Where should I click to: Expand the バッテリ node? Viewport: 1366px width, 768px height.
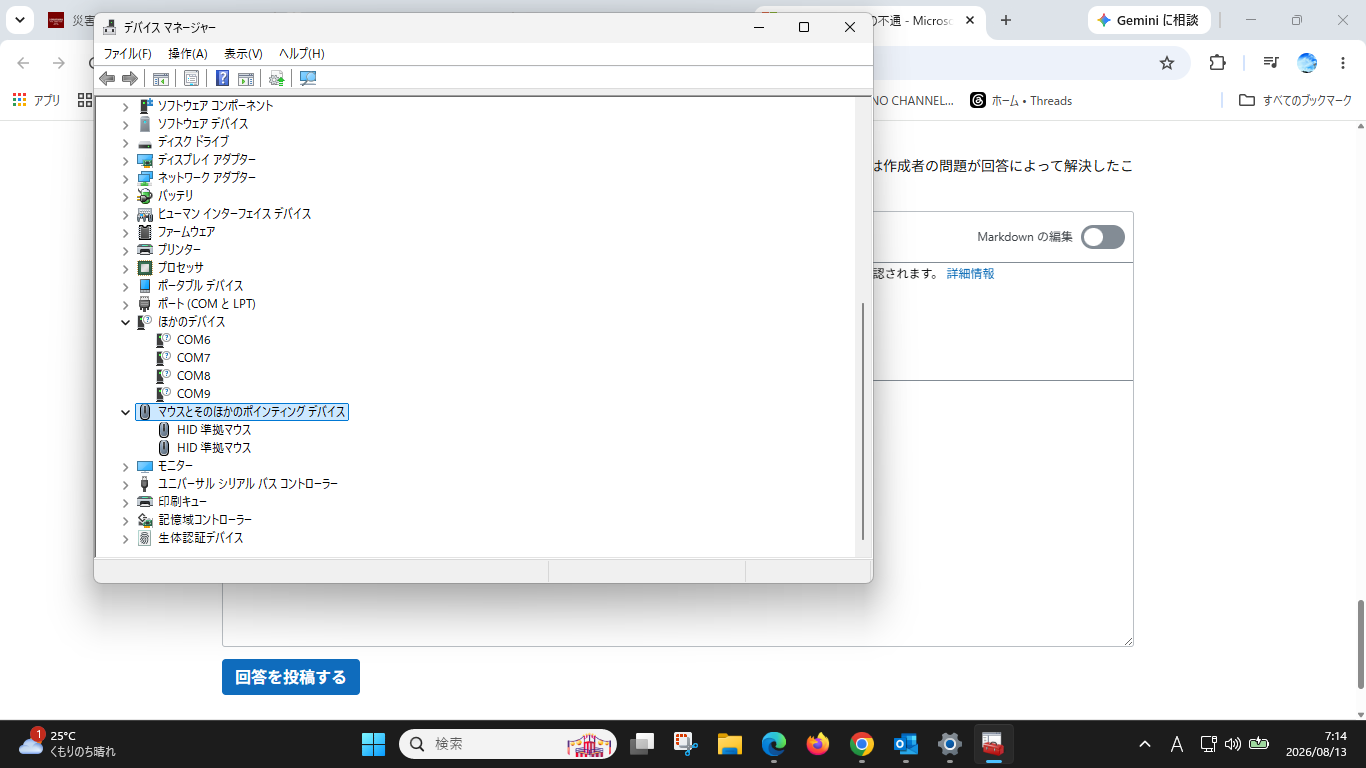(x=125, y=196)
